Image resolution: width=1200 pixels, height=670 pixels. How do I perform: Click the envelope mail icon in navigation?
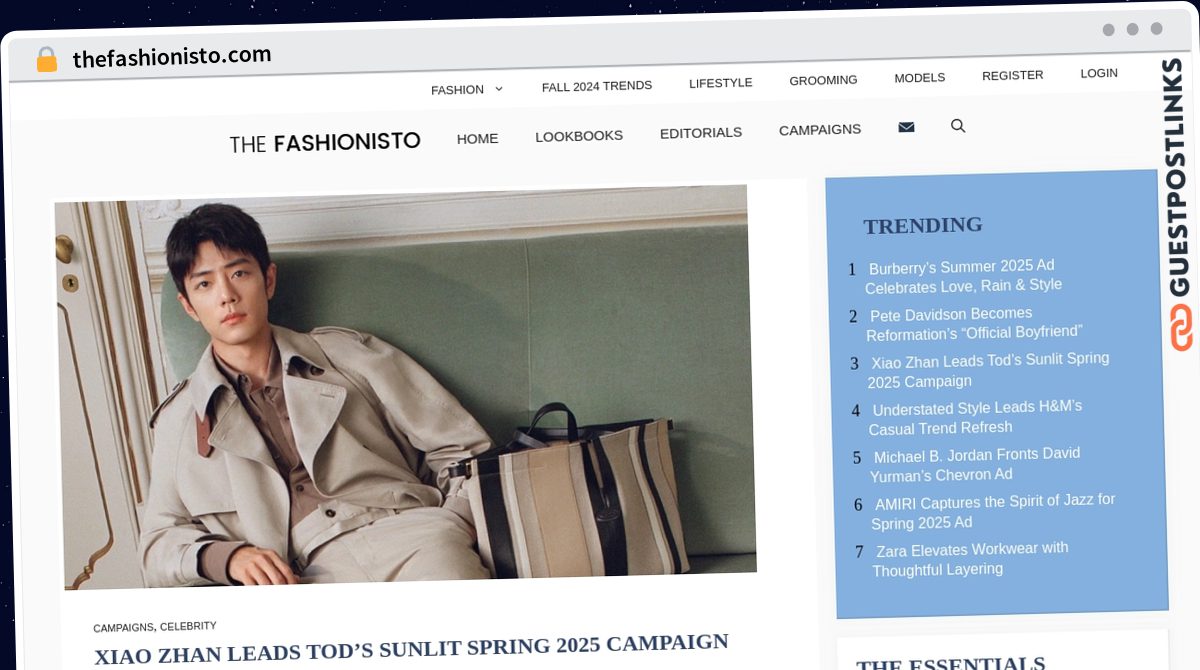coord(906,127)
